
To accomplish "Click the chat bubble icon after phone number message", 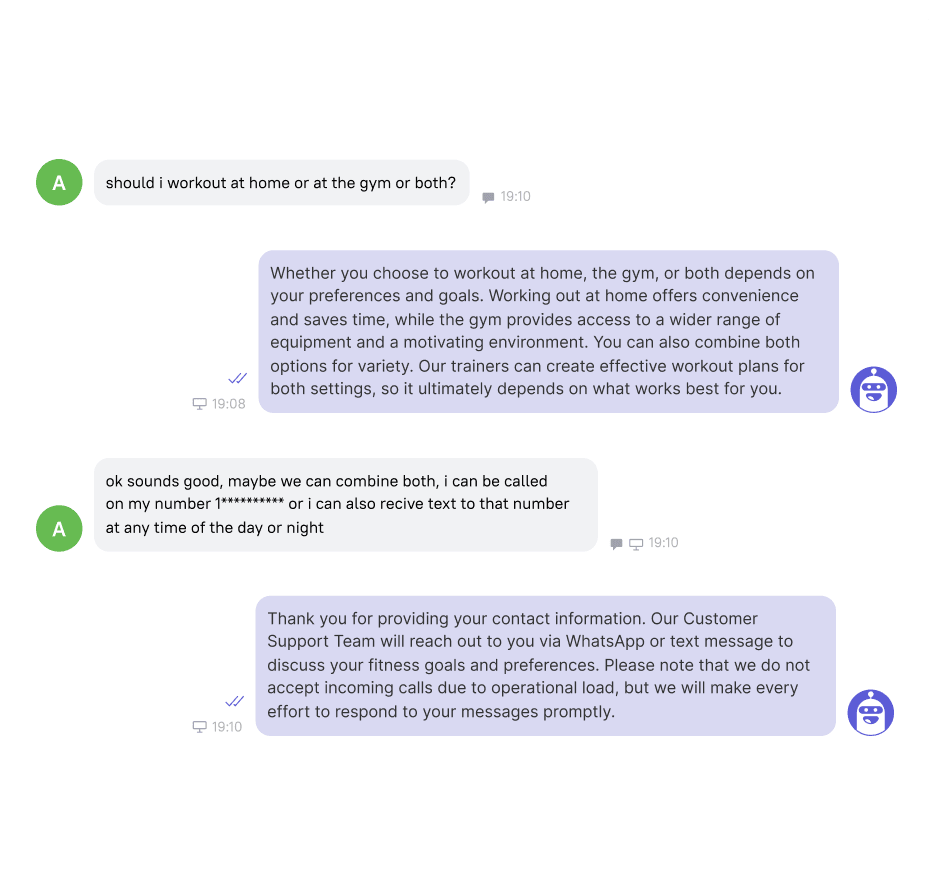I will pos(616,544).
